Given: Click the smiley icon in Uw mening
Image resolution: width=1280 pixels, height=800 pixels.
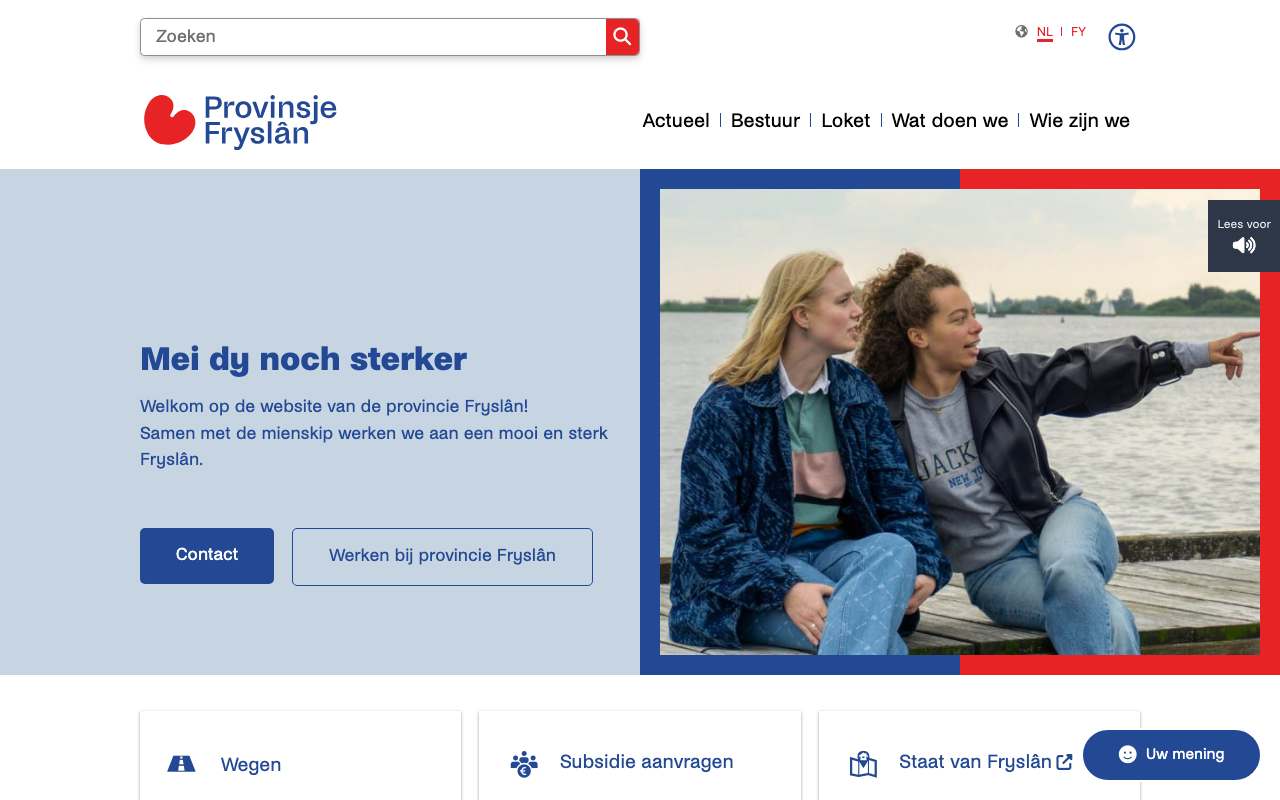Looking at the screenshot, I should pos(1127,754).
